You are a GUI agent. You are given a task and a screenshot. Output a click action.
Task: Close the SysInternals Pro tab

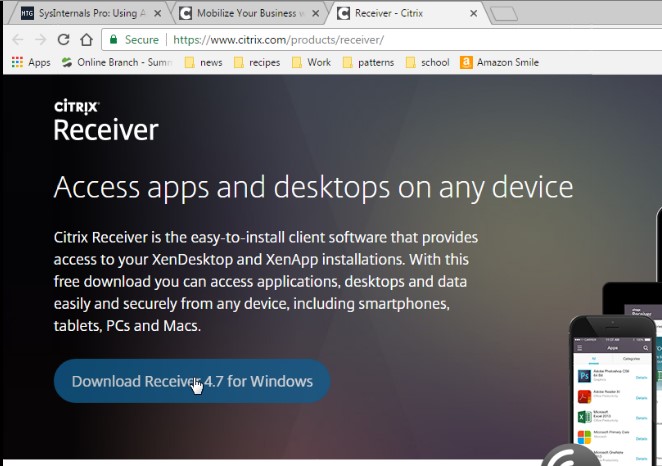pyautogui.click(x=157, y=14)
